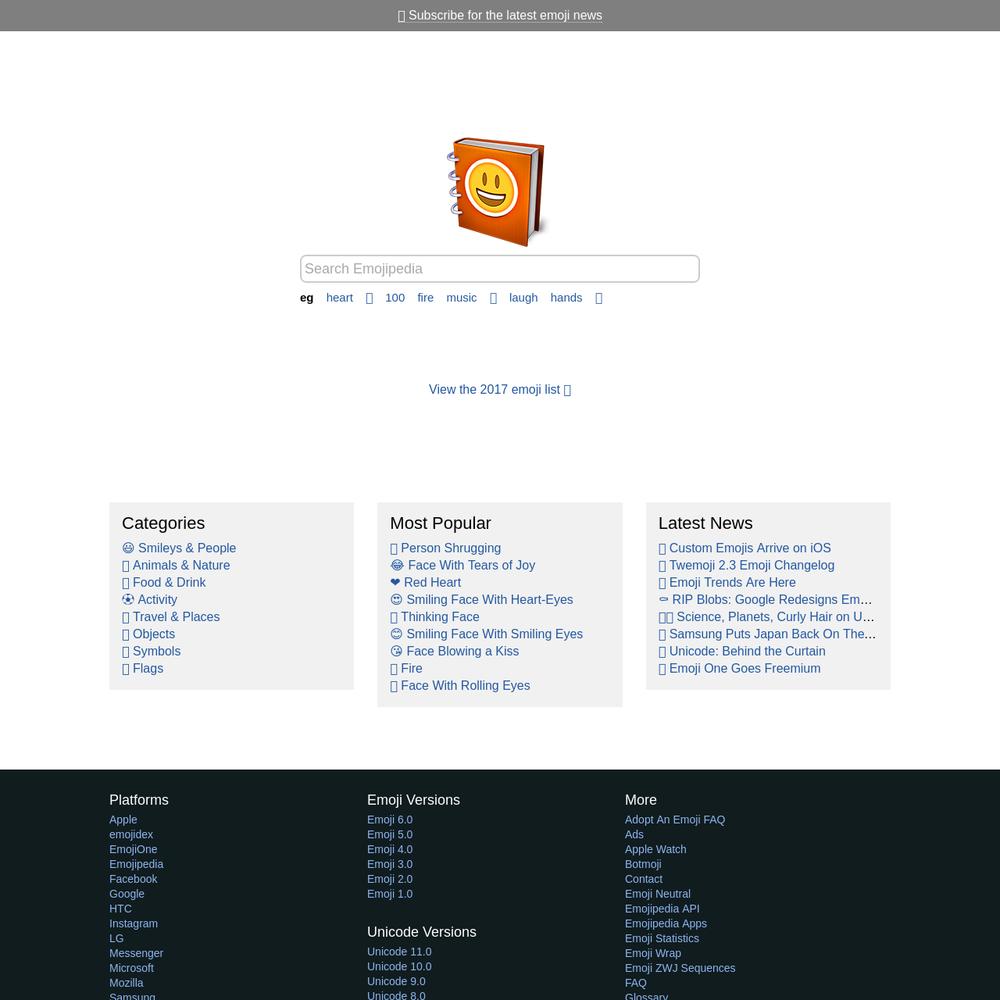1000x1000 pixels.
Task: Open Emoji Statistics footer link
Action: [x=662, y=938]
